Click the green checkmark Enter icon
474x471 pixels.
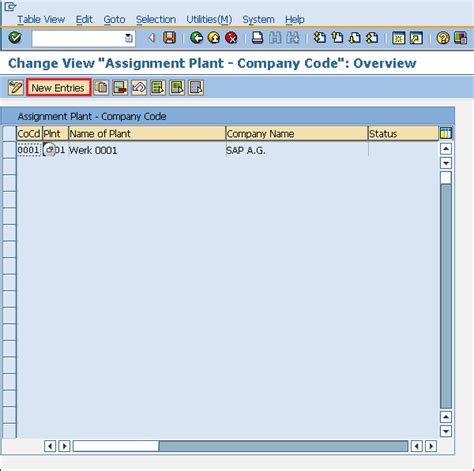tap(15, 38)
